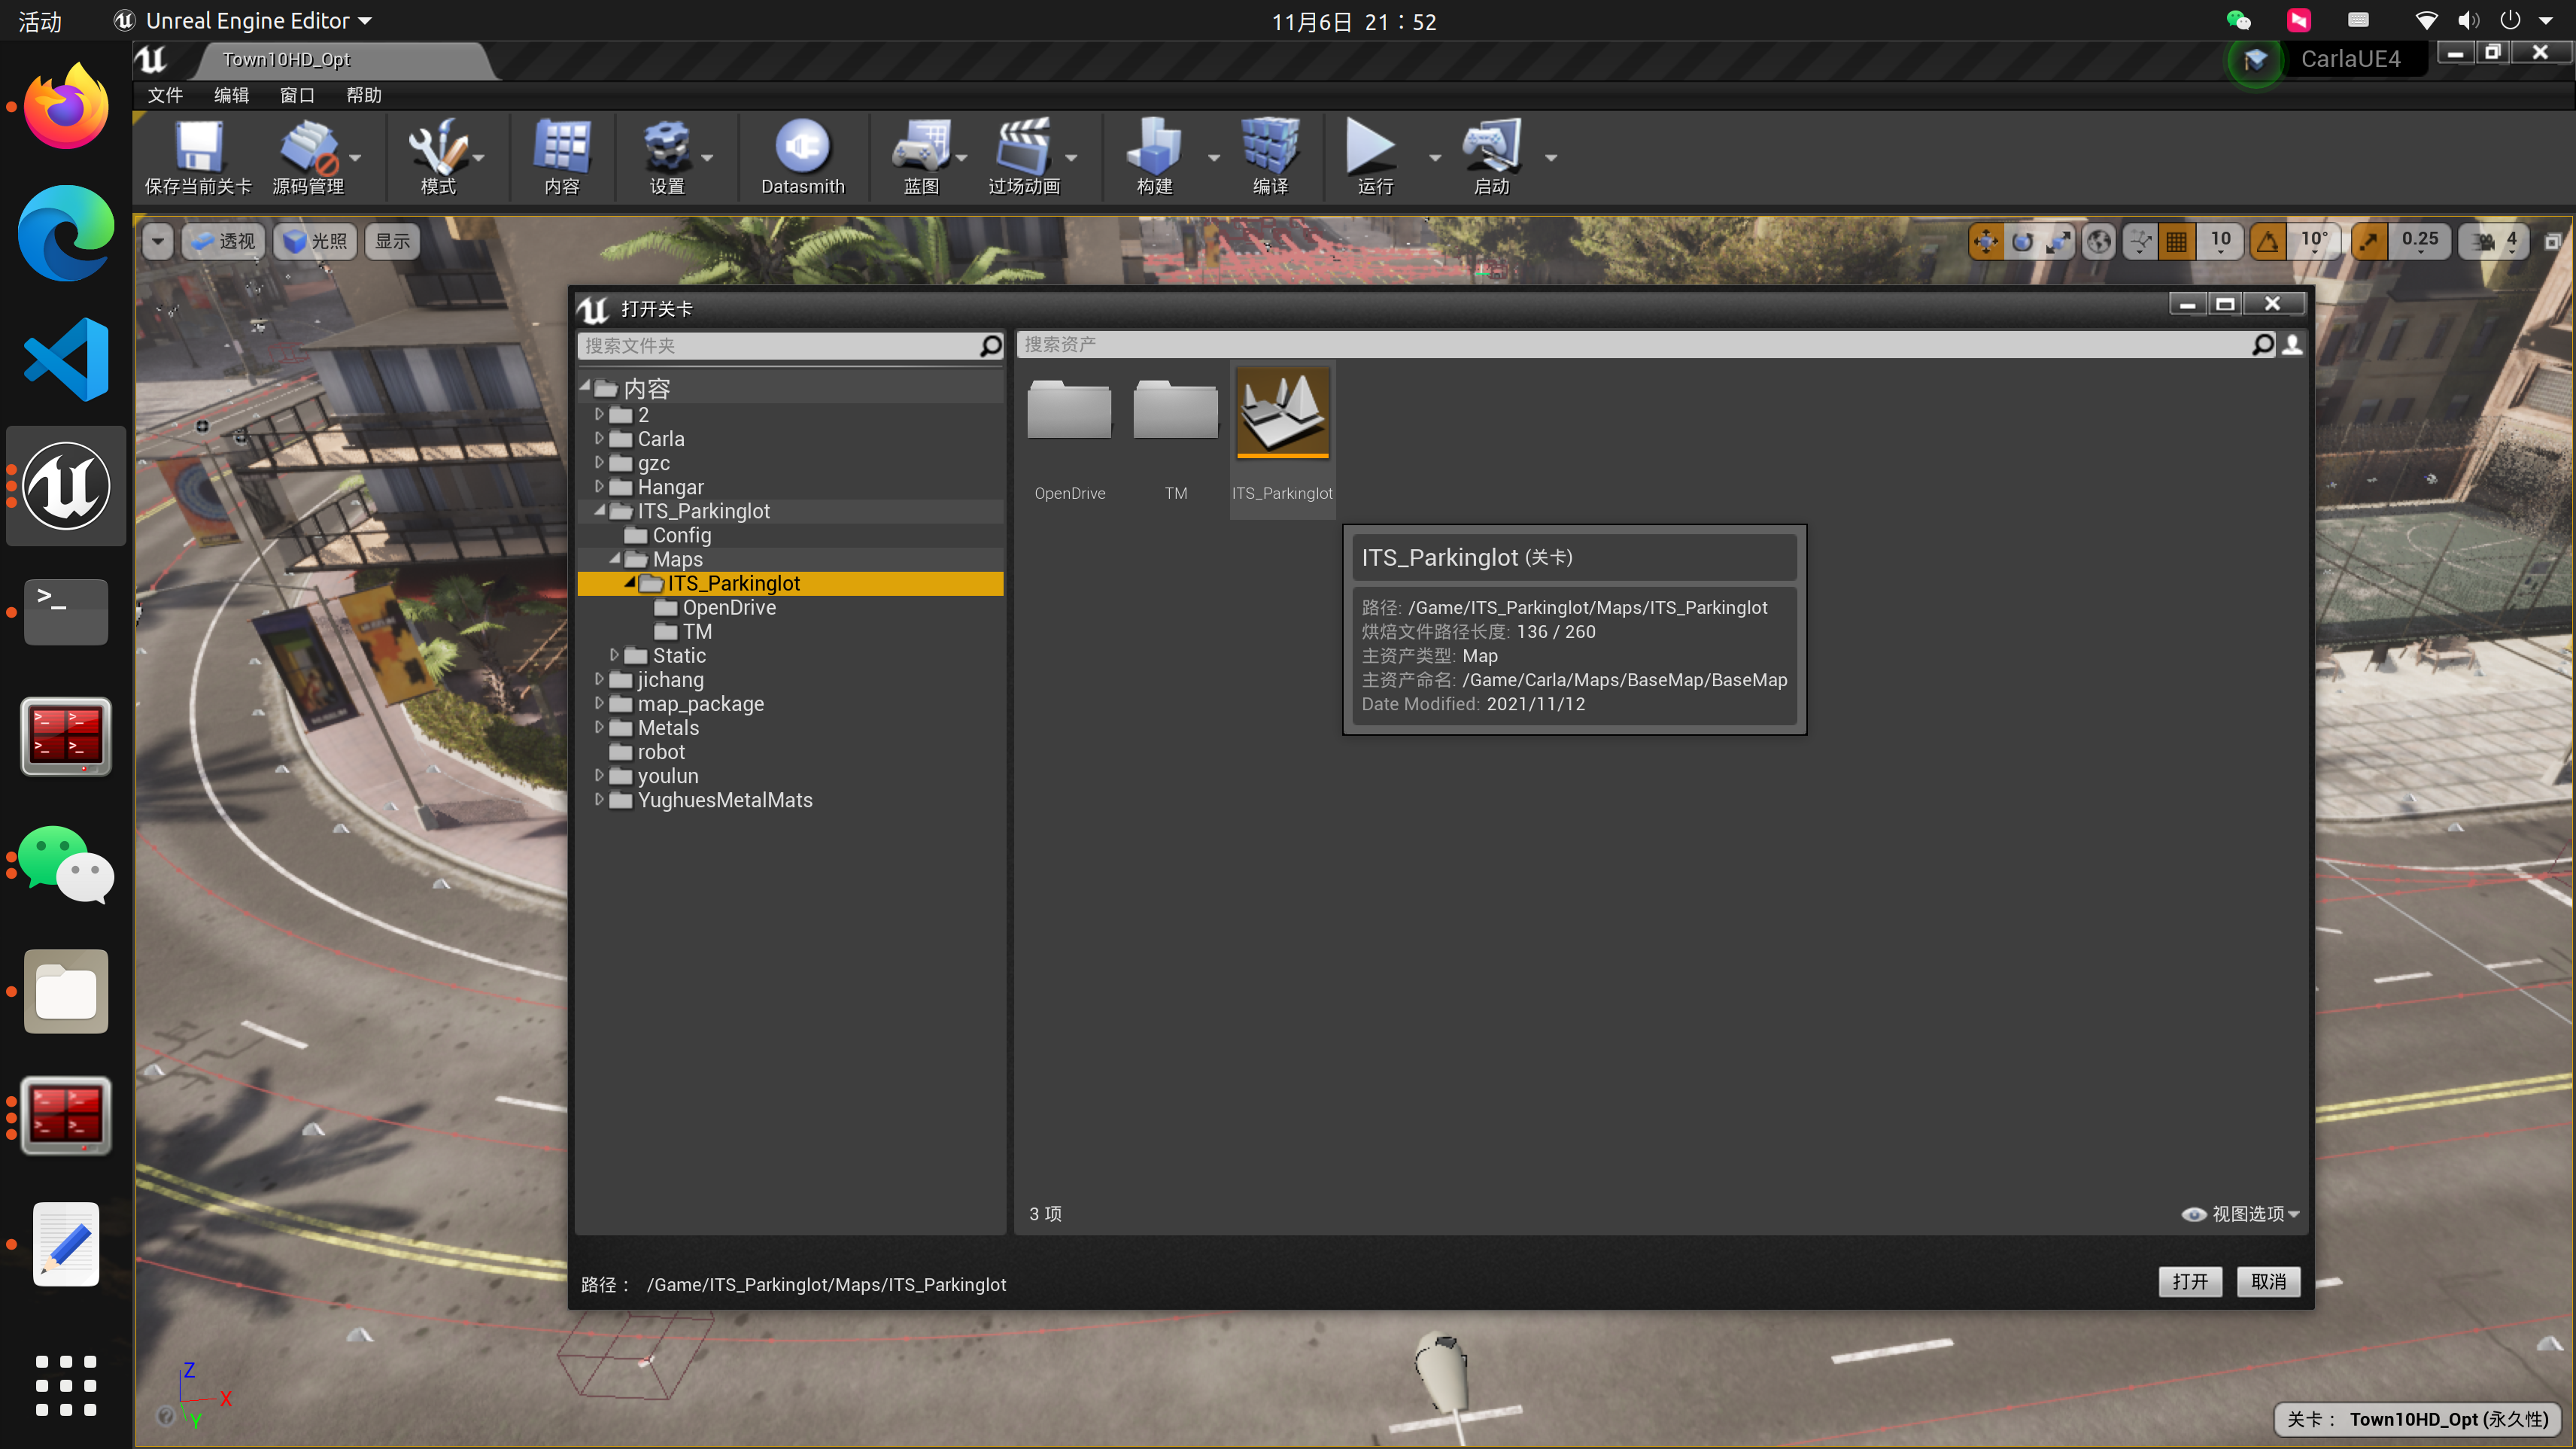Open Visual Studio Code from the dock

click(x=66, y=360)
